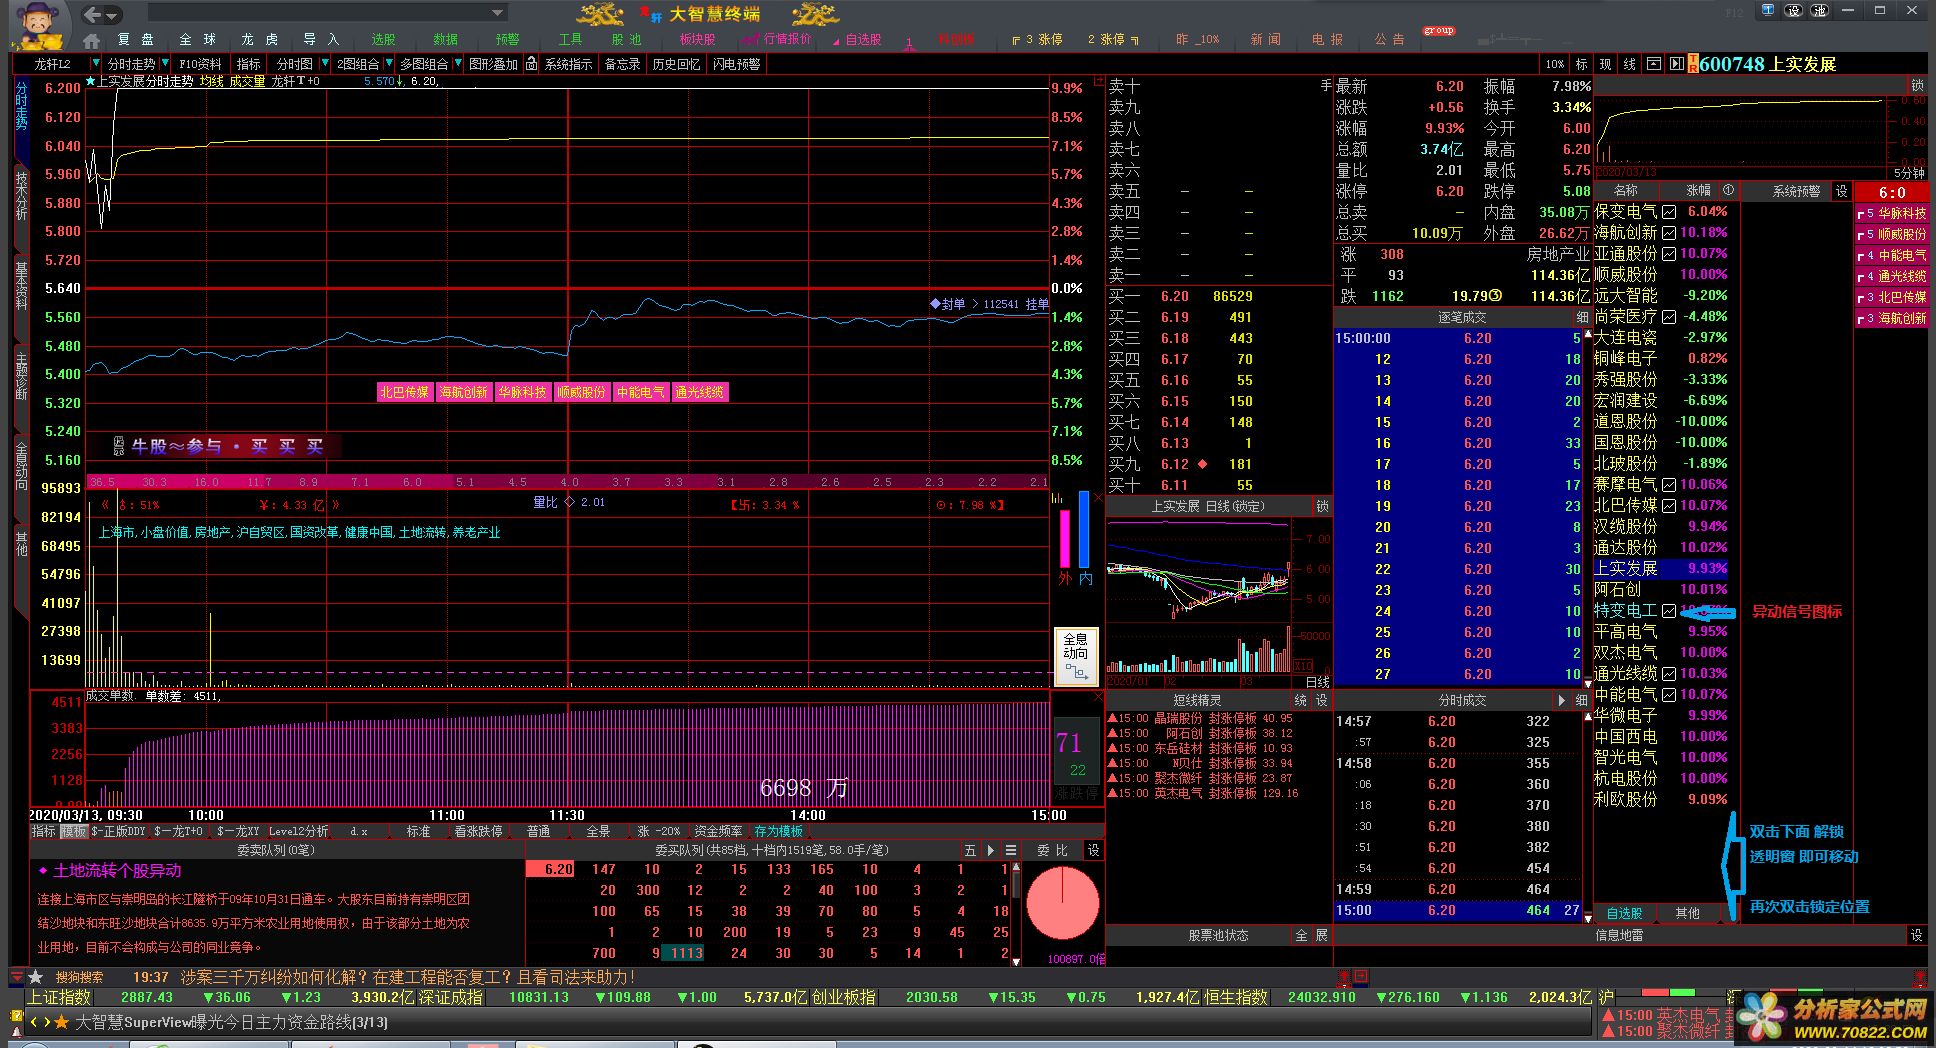Image resolution: width=1936 pixels, height=1048 pixels.
Task: Click the 系统指示 toolbar button
Action: [568, 64]
